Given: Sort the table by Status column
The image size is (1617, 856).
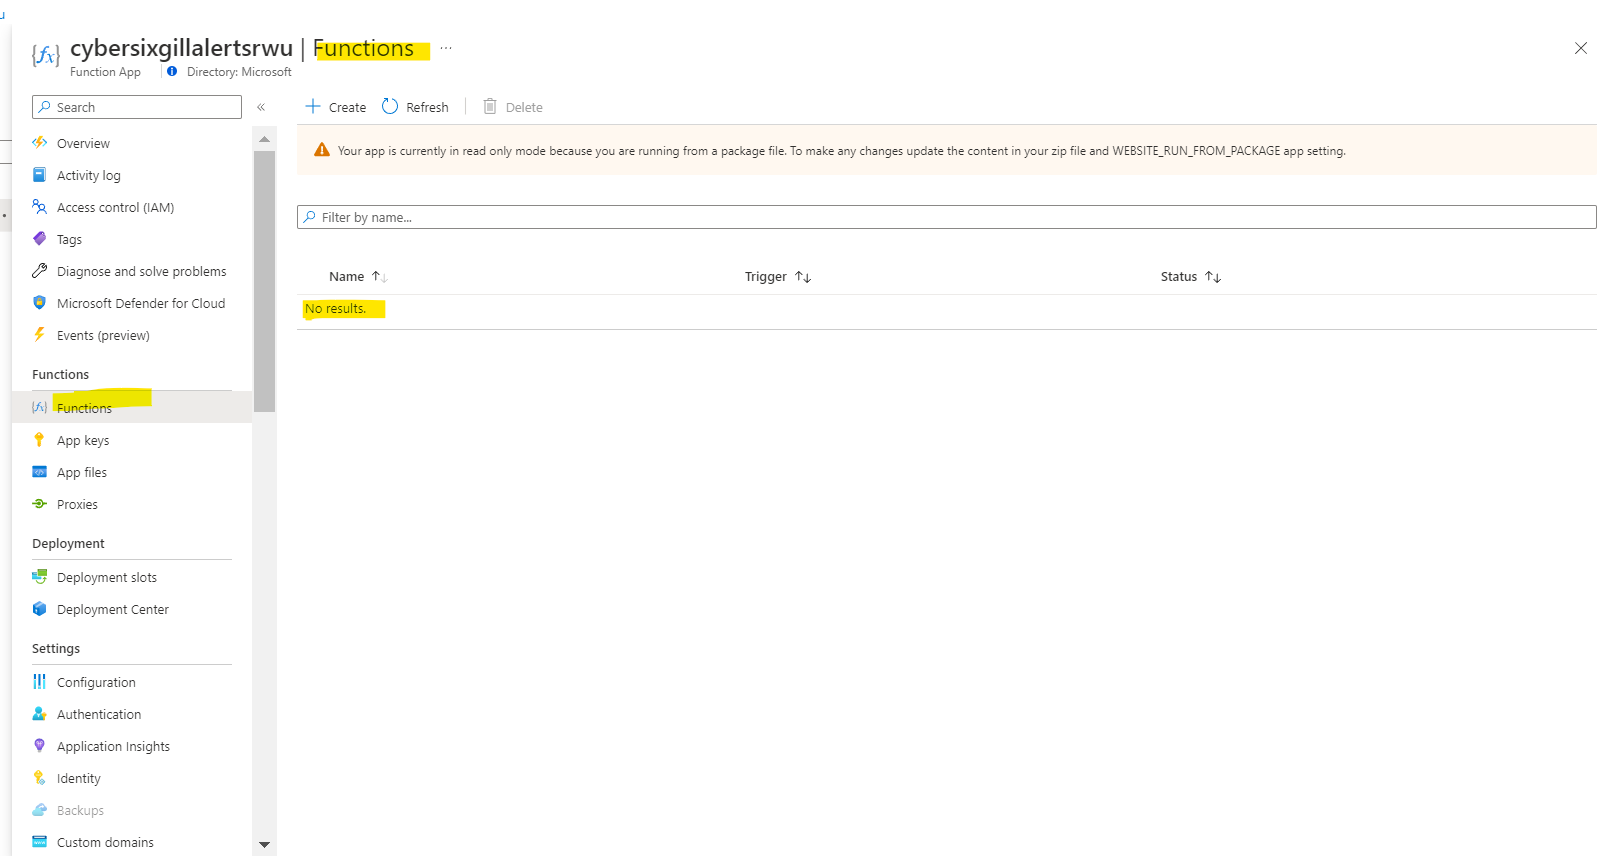Looking at the screenshot, I should [x=1191, y=277].
